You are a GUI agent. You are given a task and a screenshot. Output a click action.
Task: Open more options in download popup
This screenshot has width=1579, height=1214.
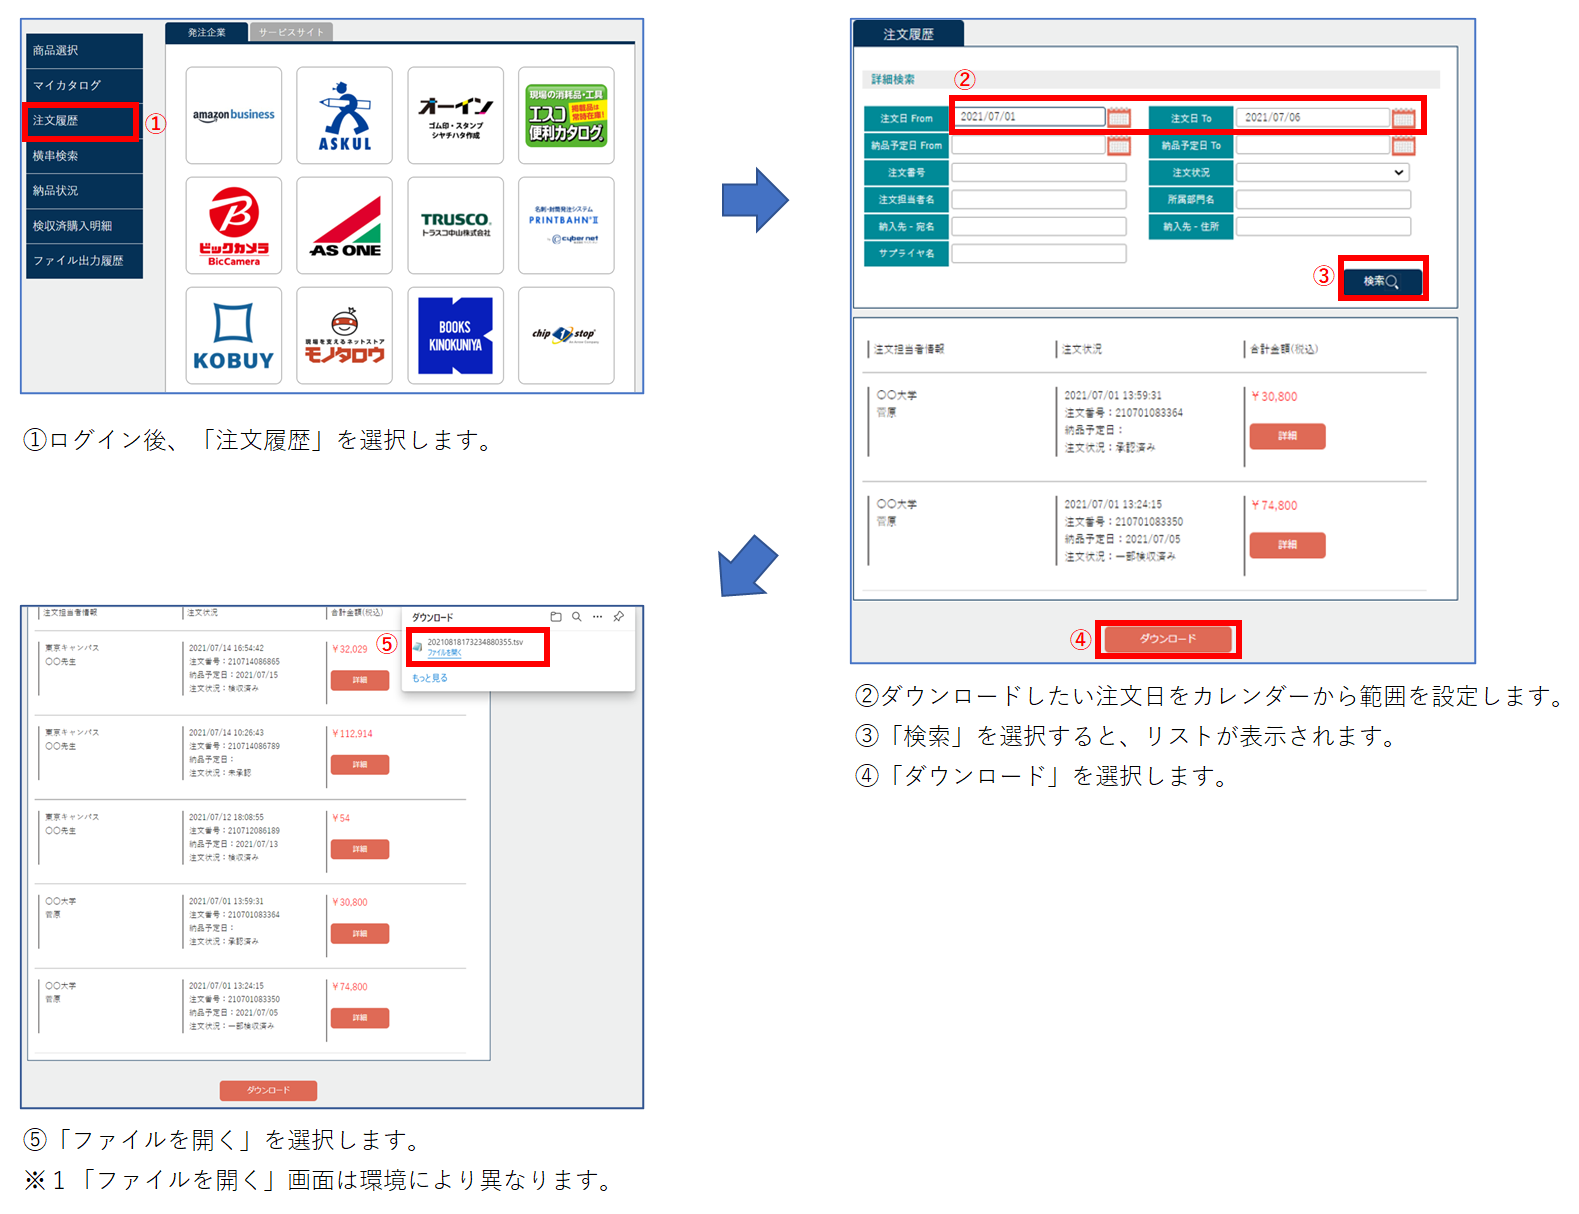tap(597, 617)
